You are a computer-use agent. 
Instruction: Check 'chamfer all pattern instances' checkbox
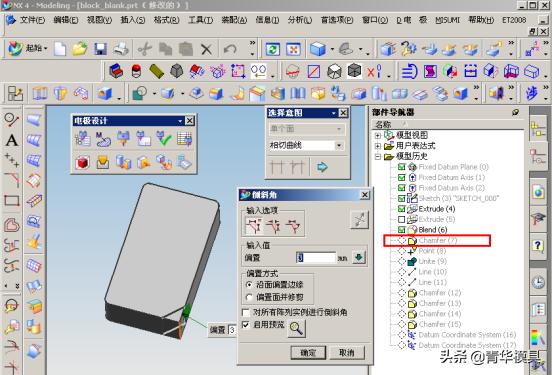pos(246,312)
